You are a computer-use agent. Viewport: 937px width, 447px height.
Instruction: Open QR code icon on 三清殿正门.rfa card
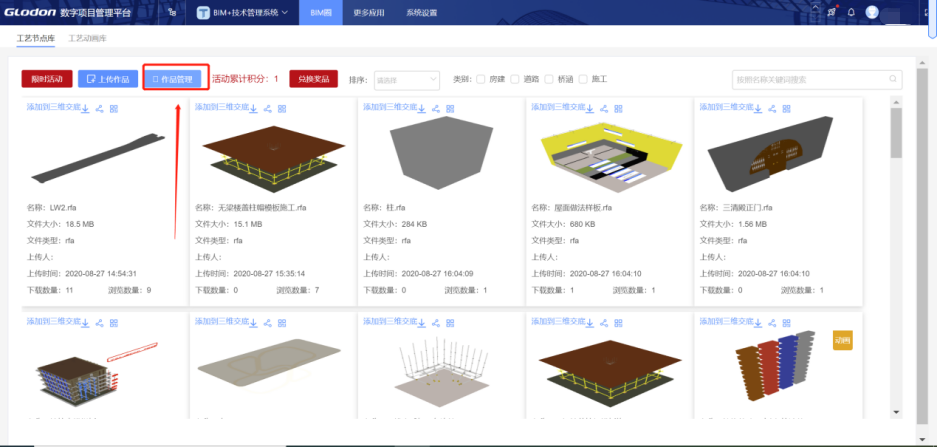[x=787, y=109]
